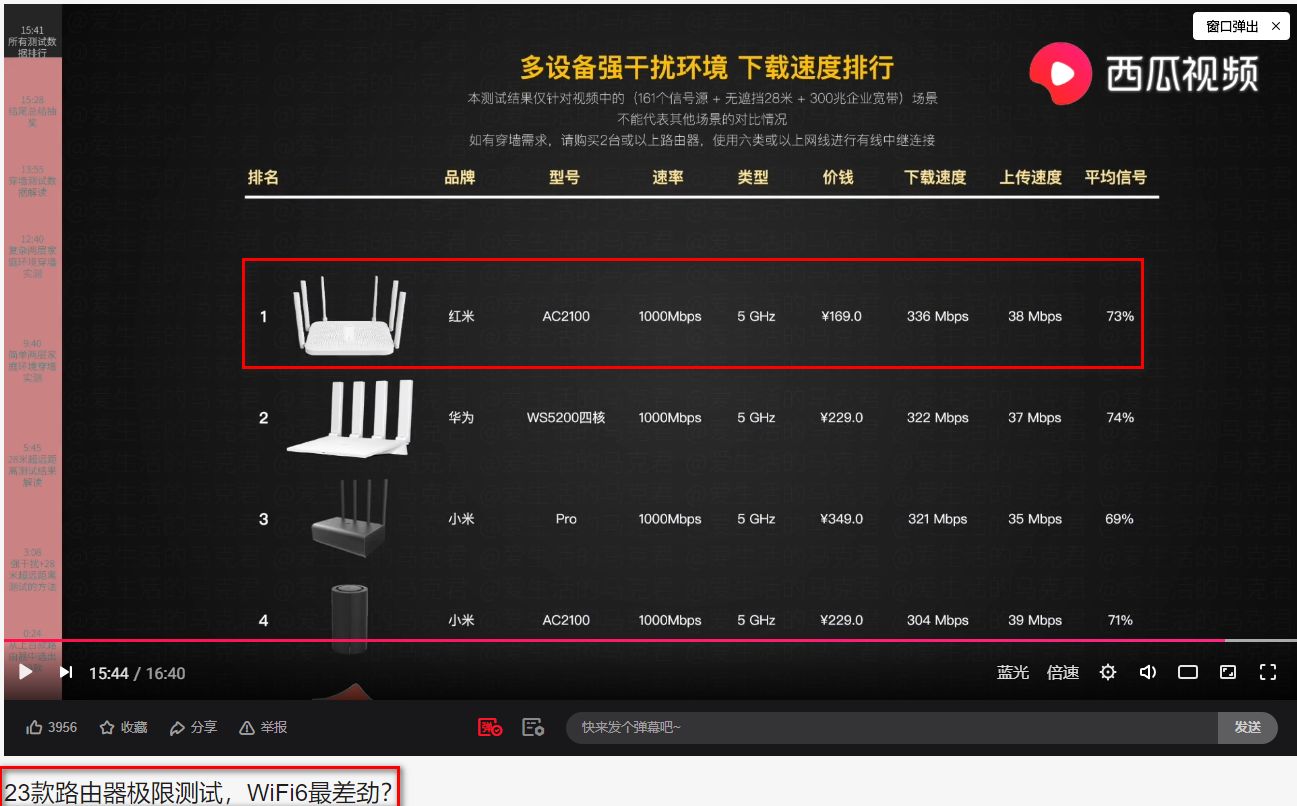Jump to chapter marker at 12:40

coord(32,256)
